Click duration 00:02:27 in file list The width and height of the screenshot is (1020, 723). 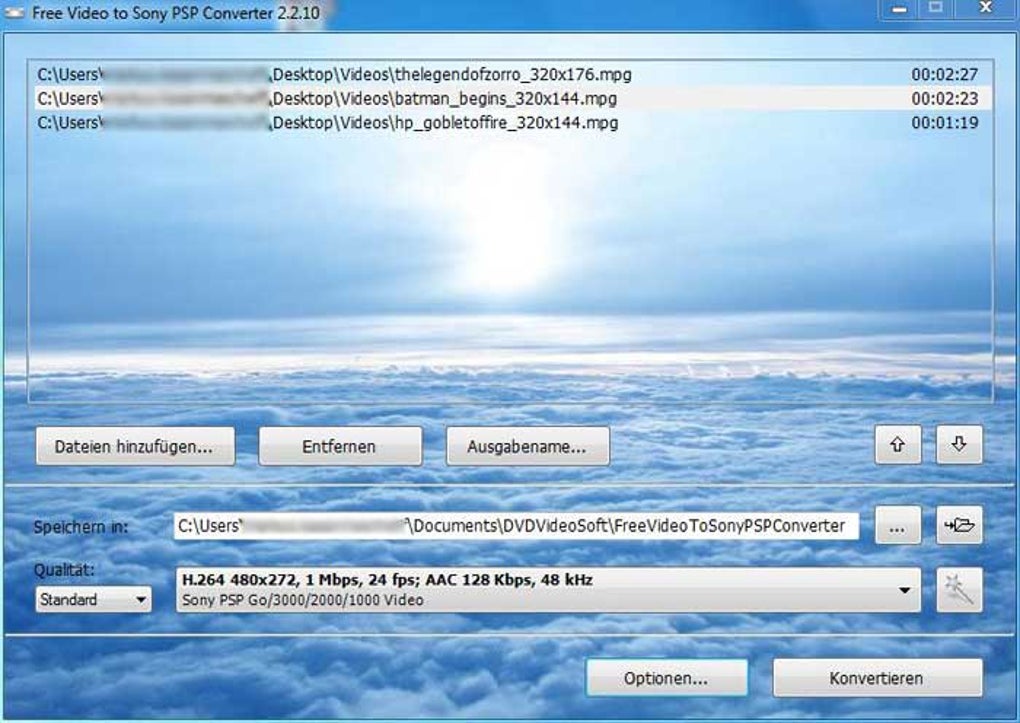945,75
